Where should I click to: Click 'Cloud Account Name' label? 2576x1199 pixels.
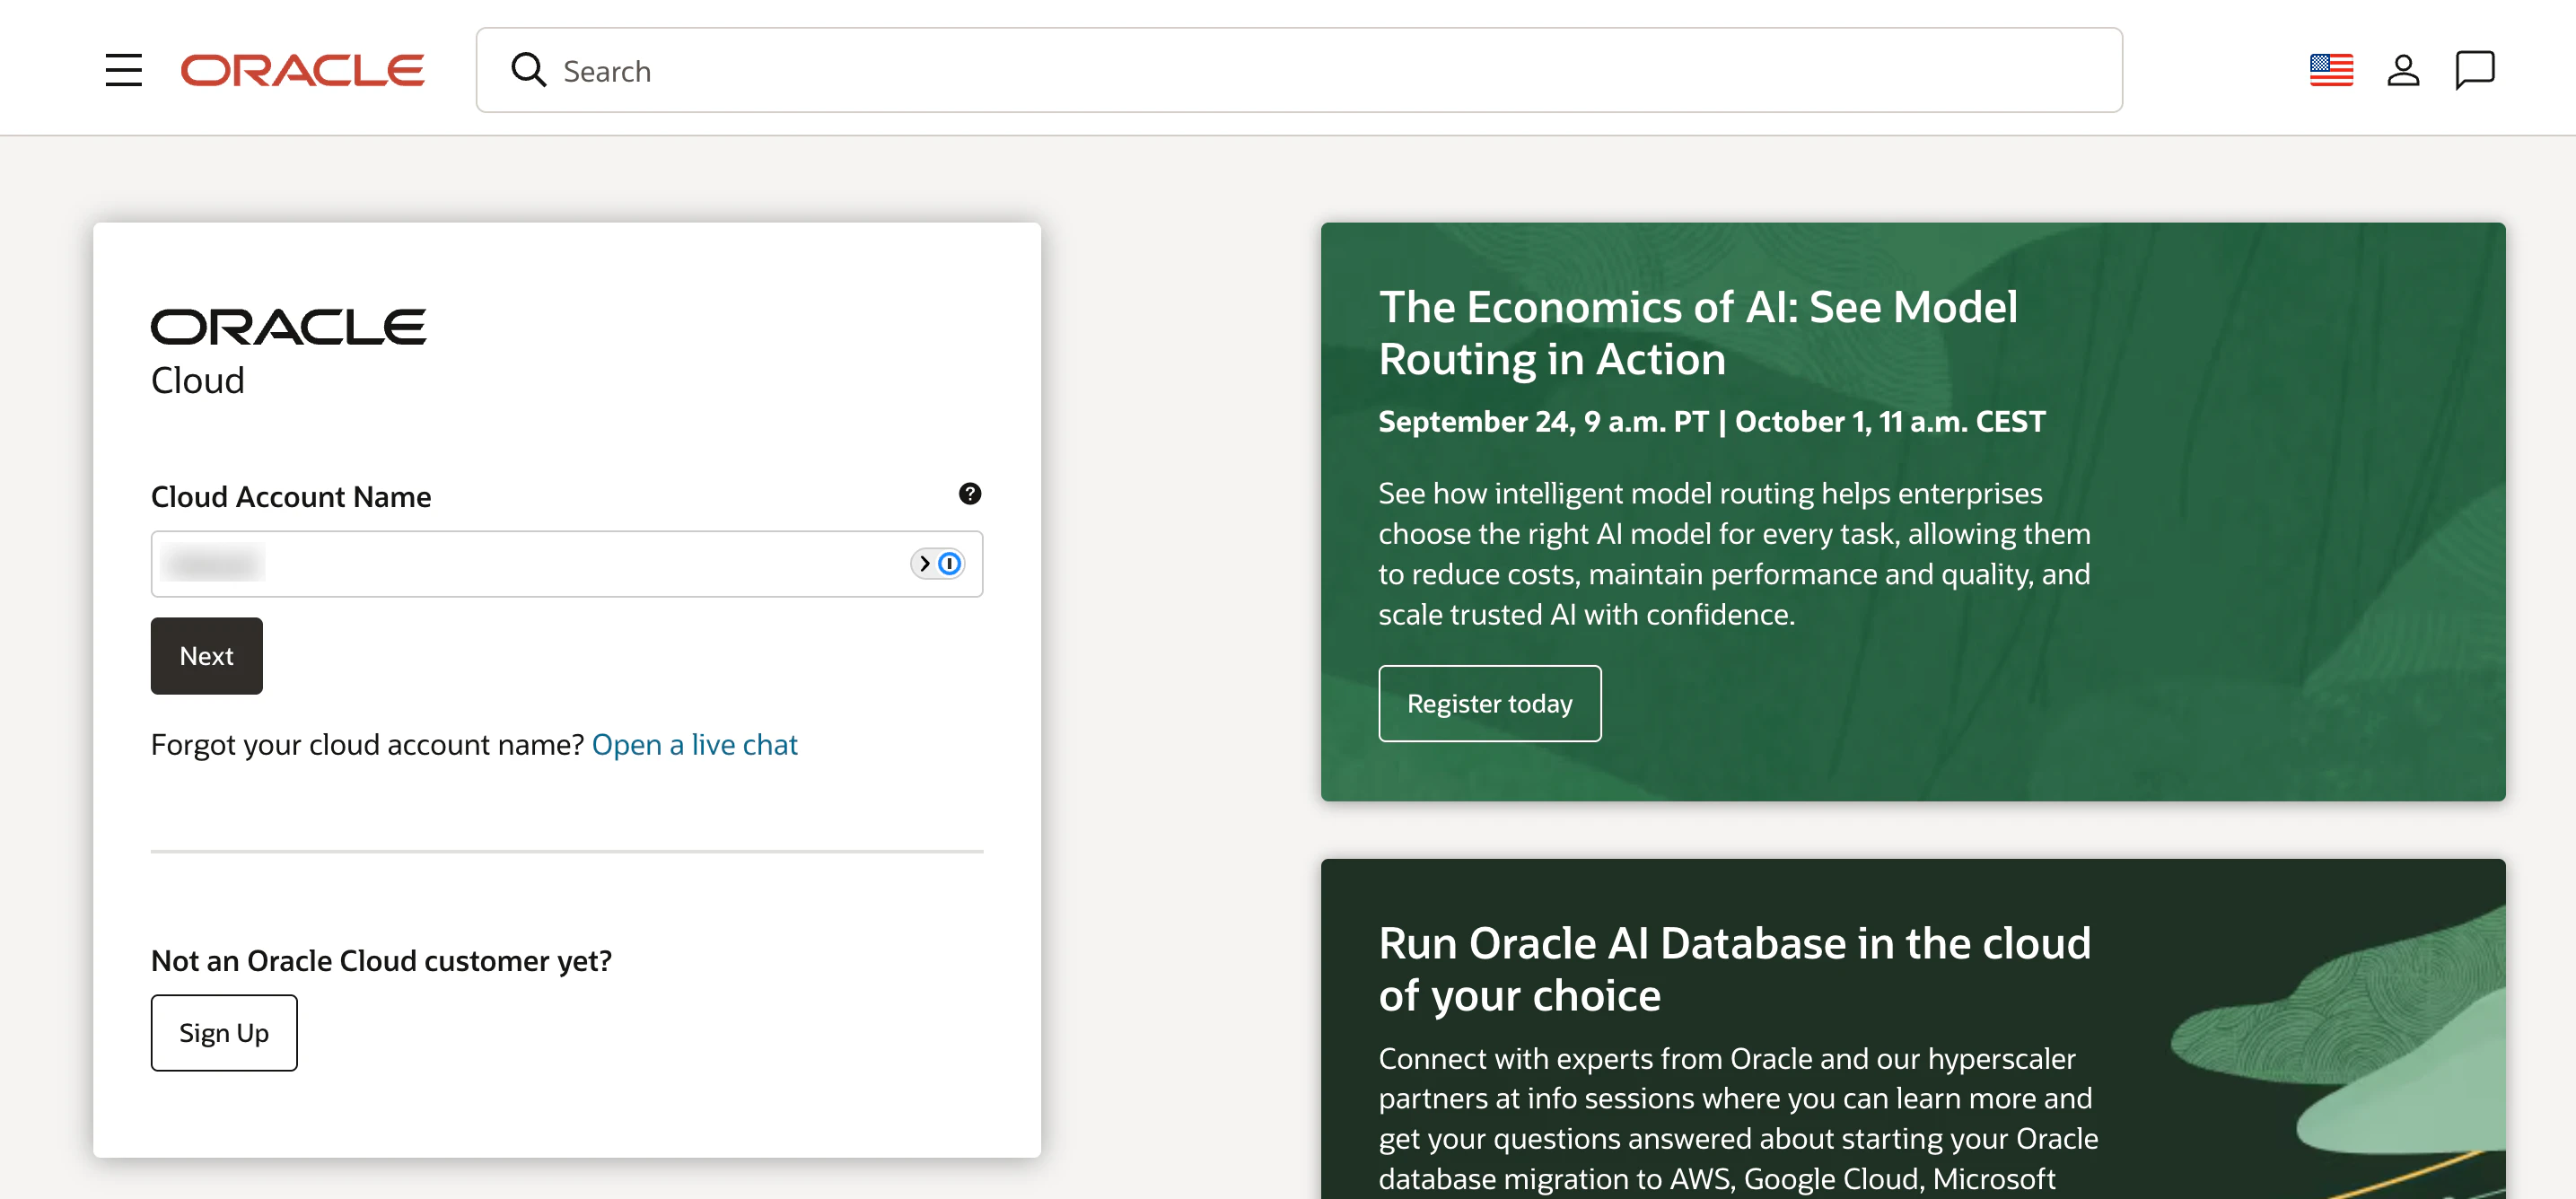pos(291,496)
